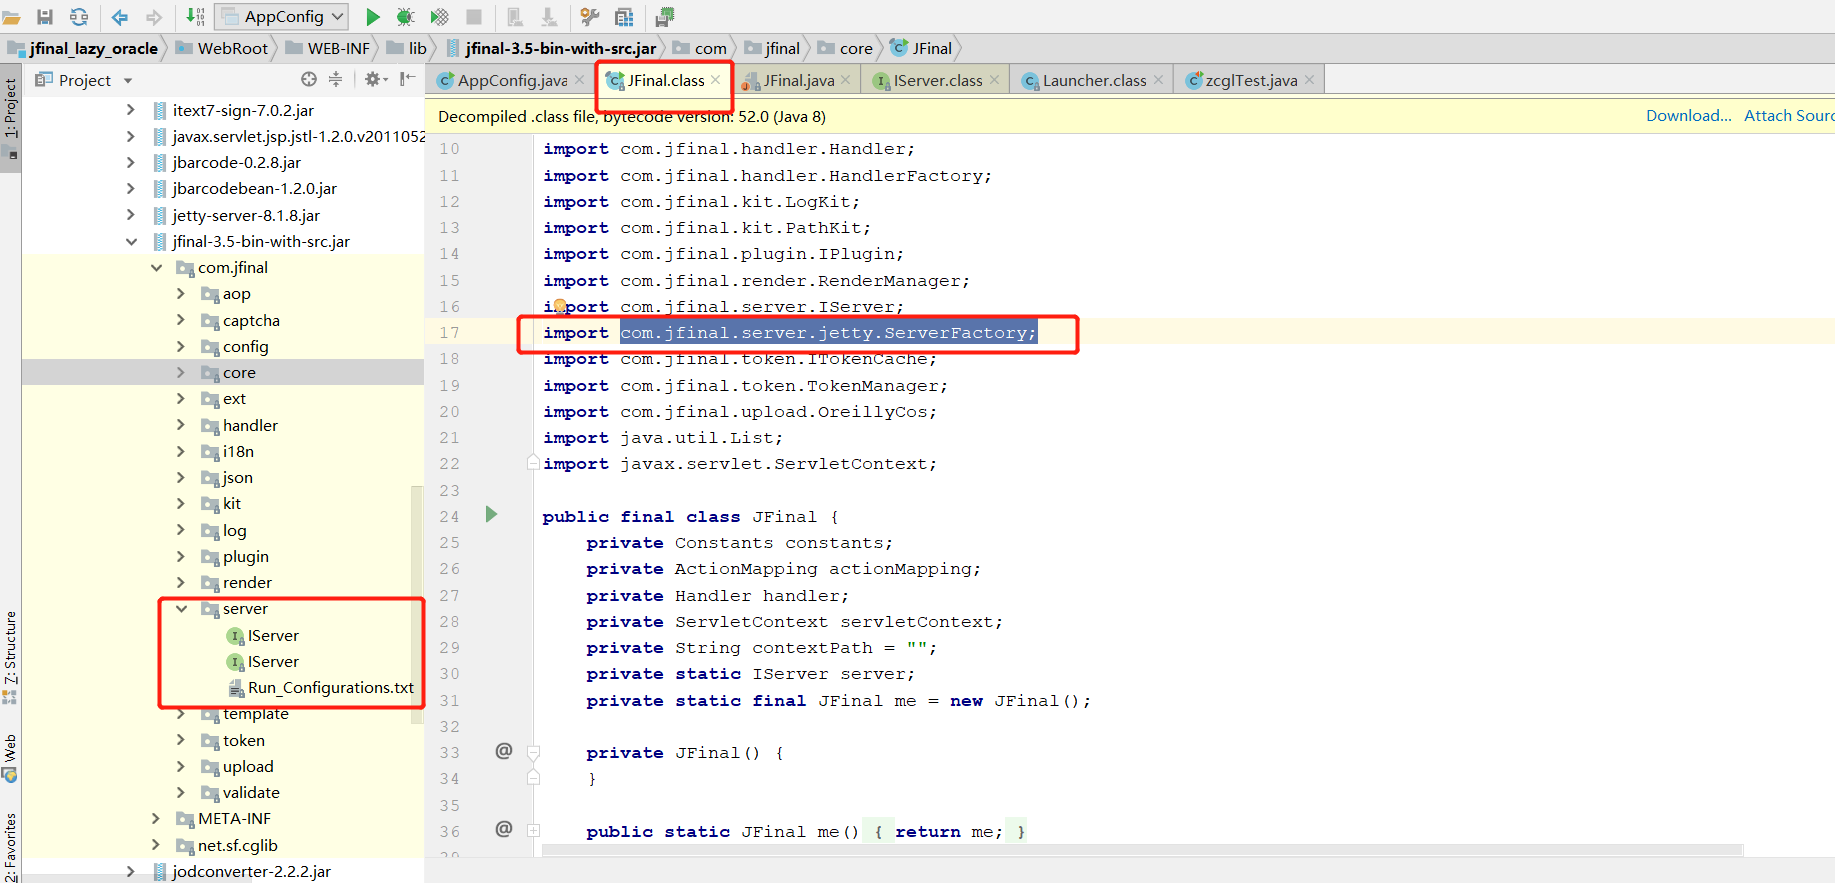Open the AppConfig run configuration dropdown
This screenshot has width=1835, height=883.
pyautogui.click(x=283, y=17)
